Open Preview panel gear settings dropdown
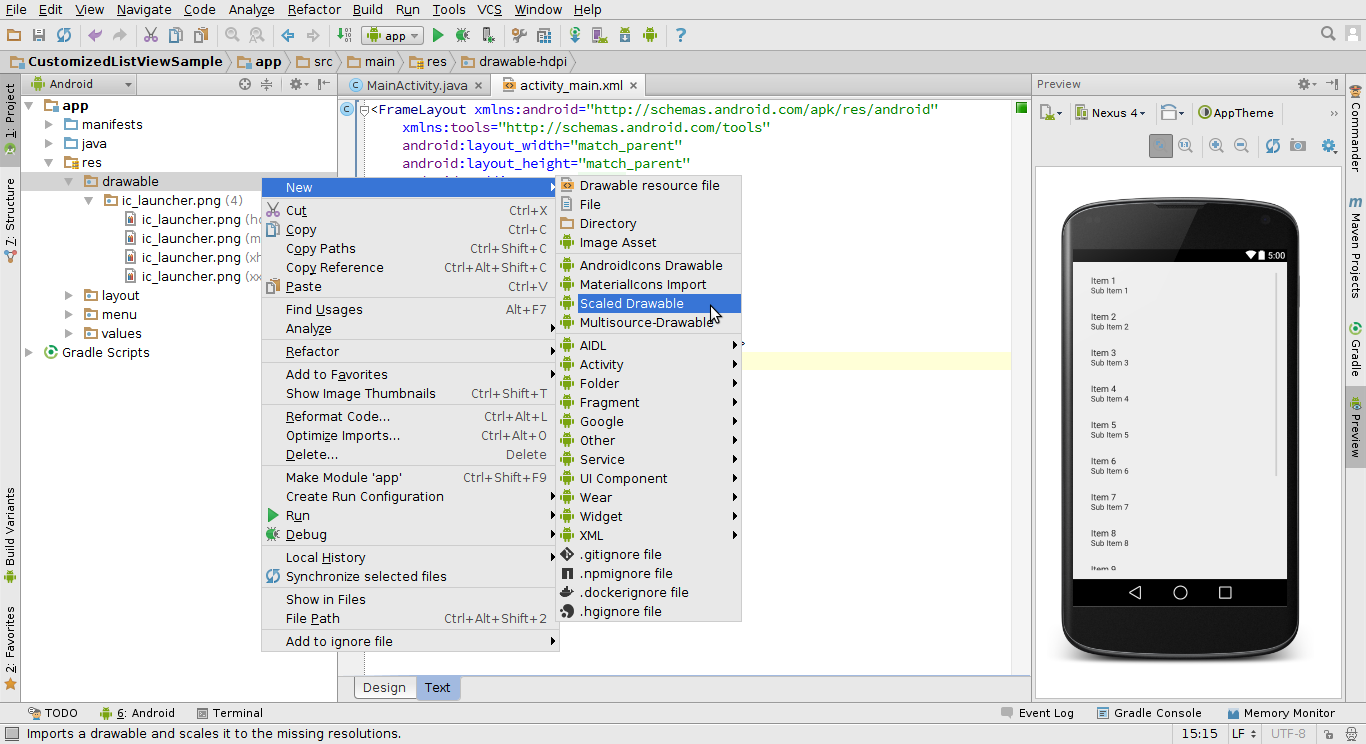The width and height of the screenshot is (1366, 744). (1306, 84)
